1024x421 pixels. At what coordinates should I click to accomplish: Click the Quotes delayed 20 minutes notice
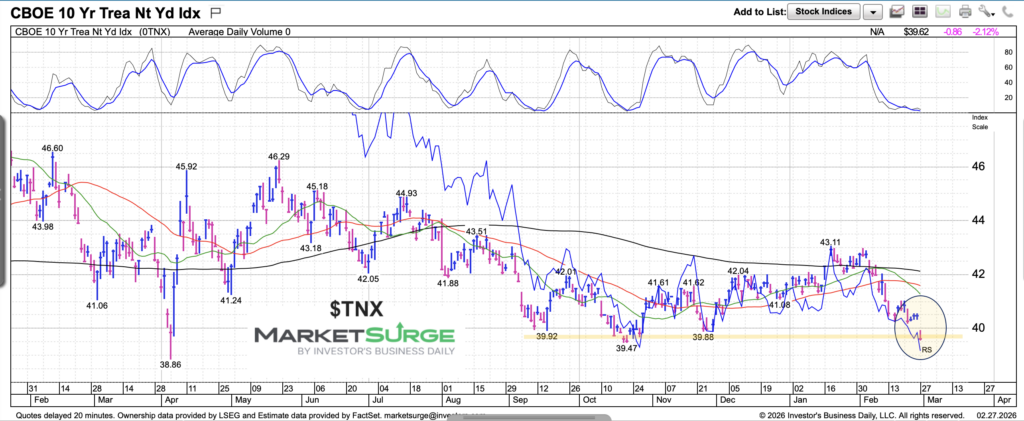(x=69, y=414)
